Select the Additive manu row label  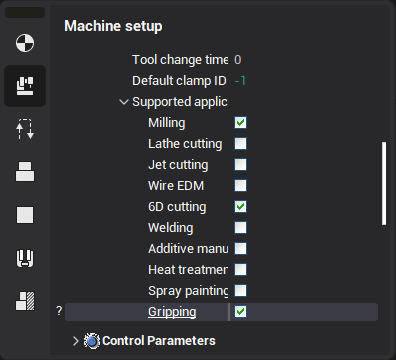188,249
